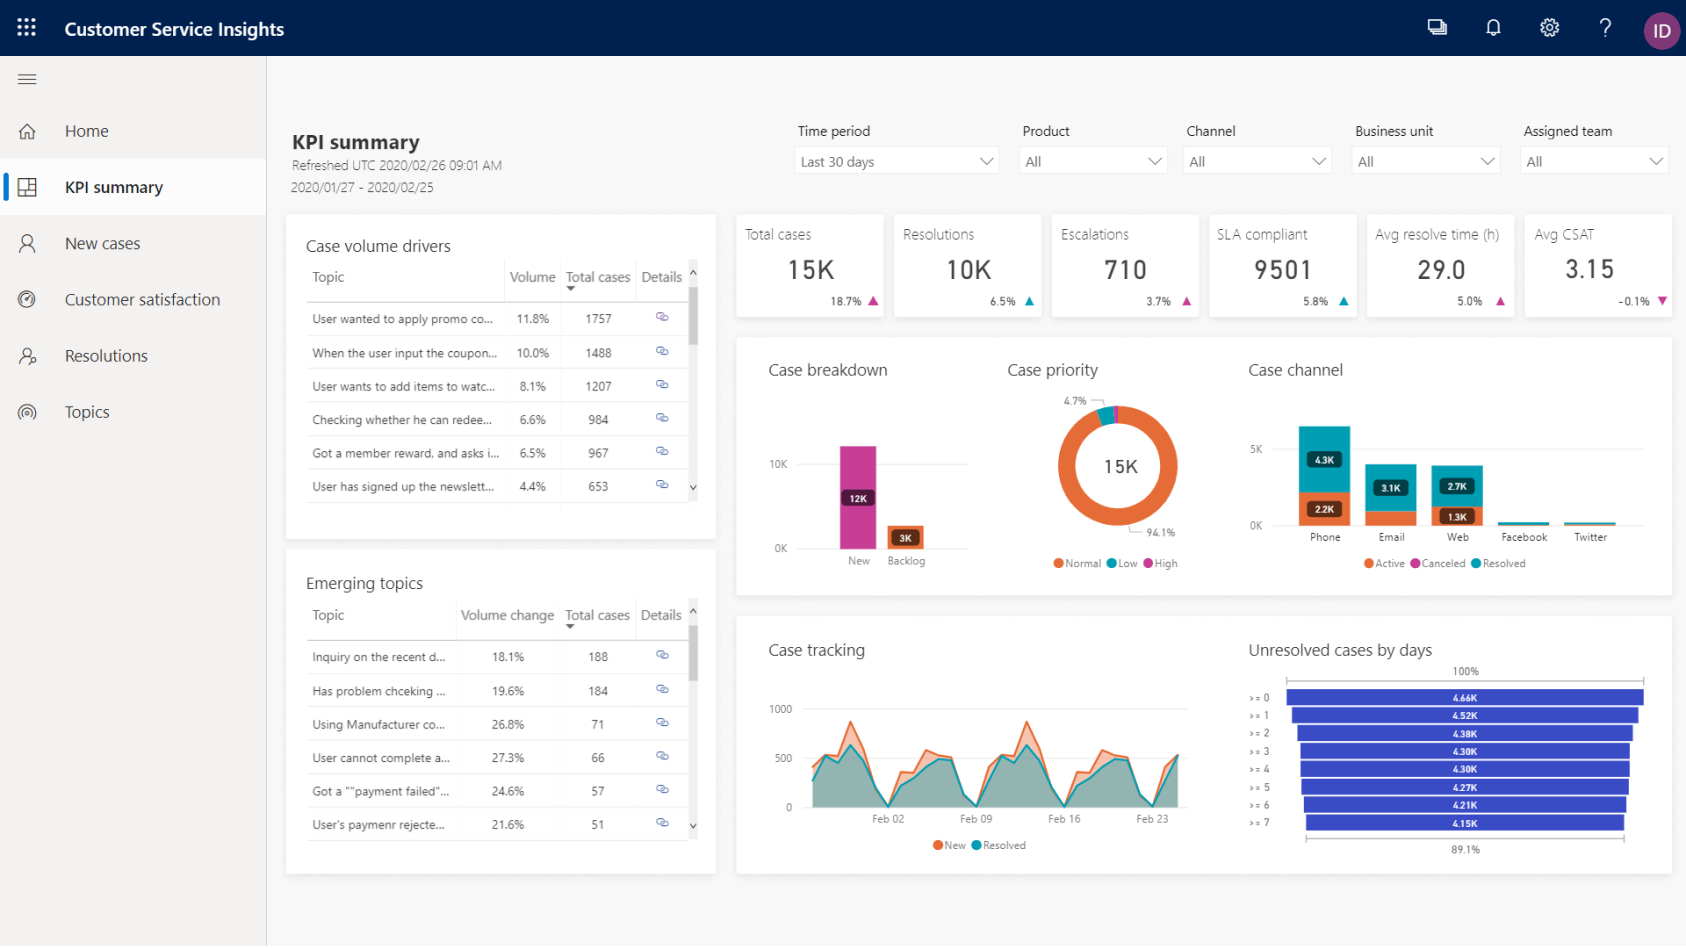
Task: Sort by Total cases in Case volume drivers
Action: coord(597,278)
